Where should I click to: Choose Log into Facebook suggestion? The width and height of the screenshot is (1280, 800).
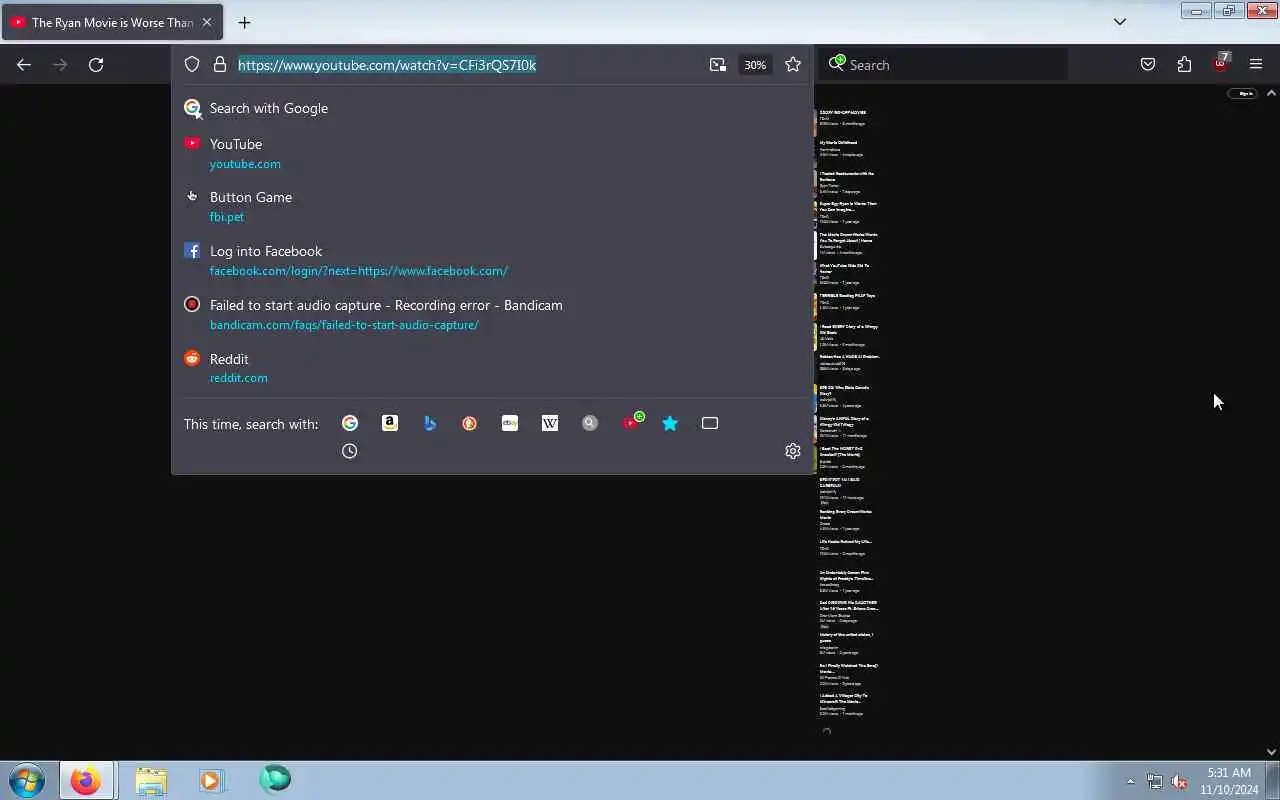(493, 260)
